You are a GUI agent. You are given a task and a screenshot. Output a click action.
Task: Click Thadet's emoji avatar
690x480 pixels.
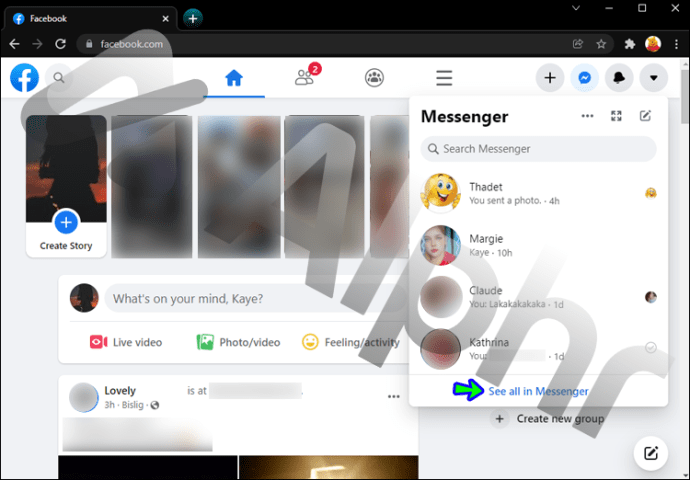[x=440, y=193]
